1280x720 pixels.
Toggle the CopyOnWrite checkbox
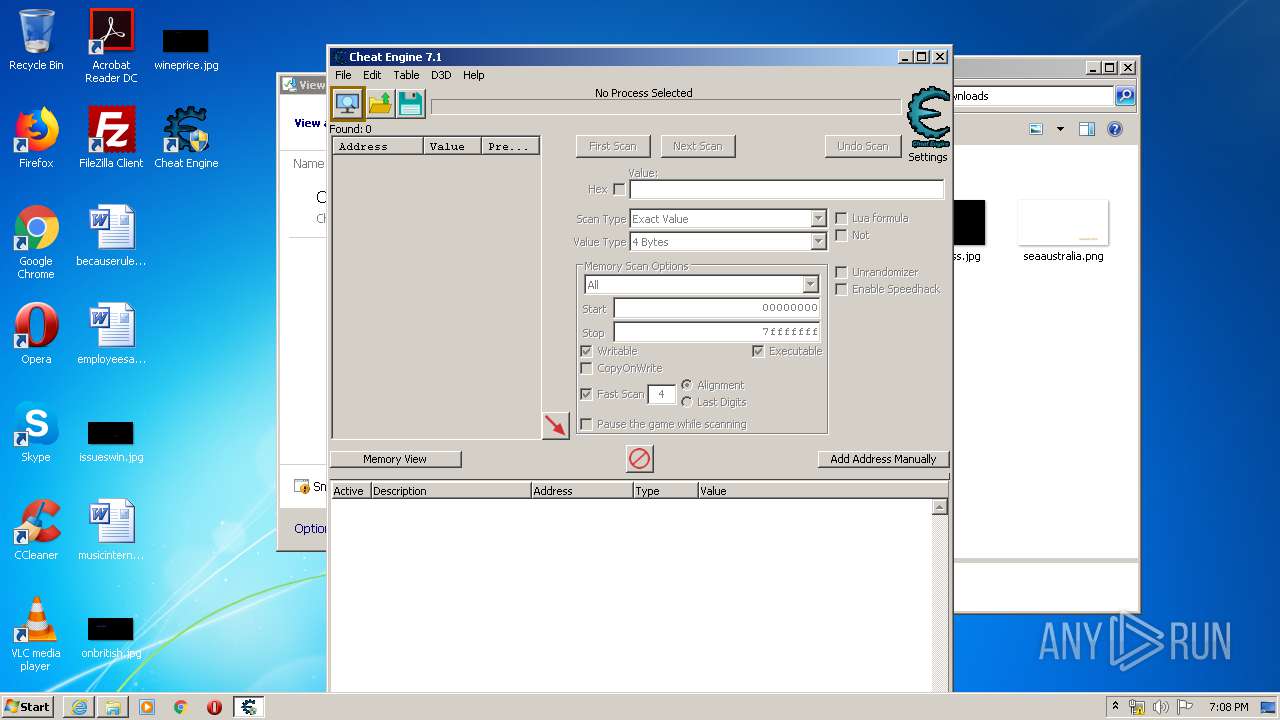point(586,368)
